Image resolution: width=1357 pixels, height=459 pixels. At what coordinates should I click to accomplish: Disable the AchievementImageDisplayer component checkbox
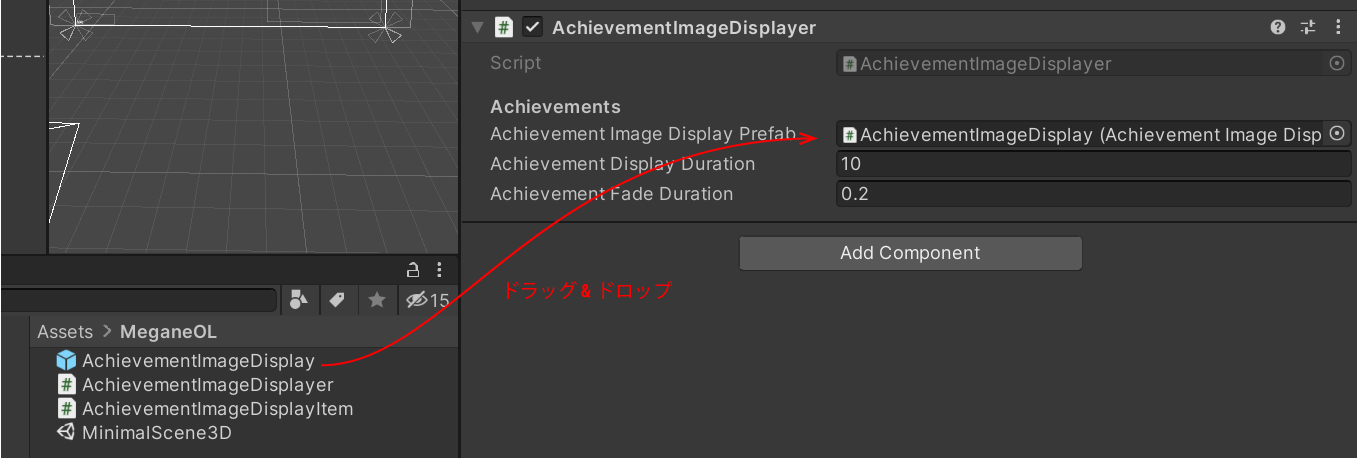click(x=533, y=27)
